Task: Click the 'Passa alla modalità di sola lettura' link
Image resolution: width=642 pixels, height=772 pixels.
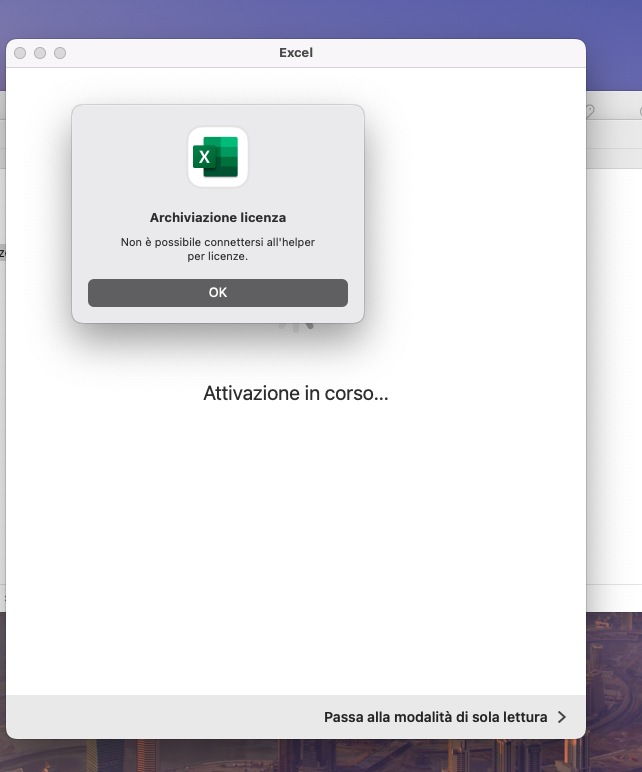Action: coord(435,717)
